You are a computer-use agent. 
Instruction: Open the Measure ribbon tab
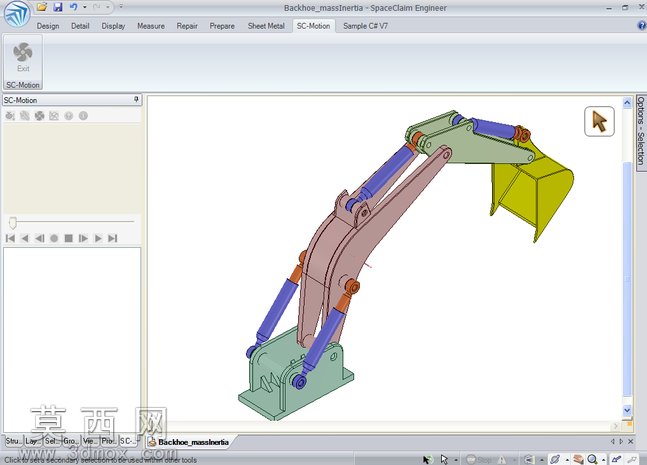click(151, 26)
